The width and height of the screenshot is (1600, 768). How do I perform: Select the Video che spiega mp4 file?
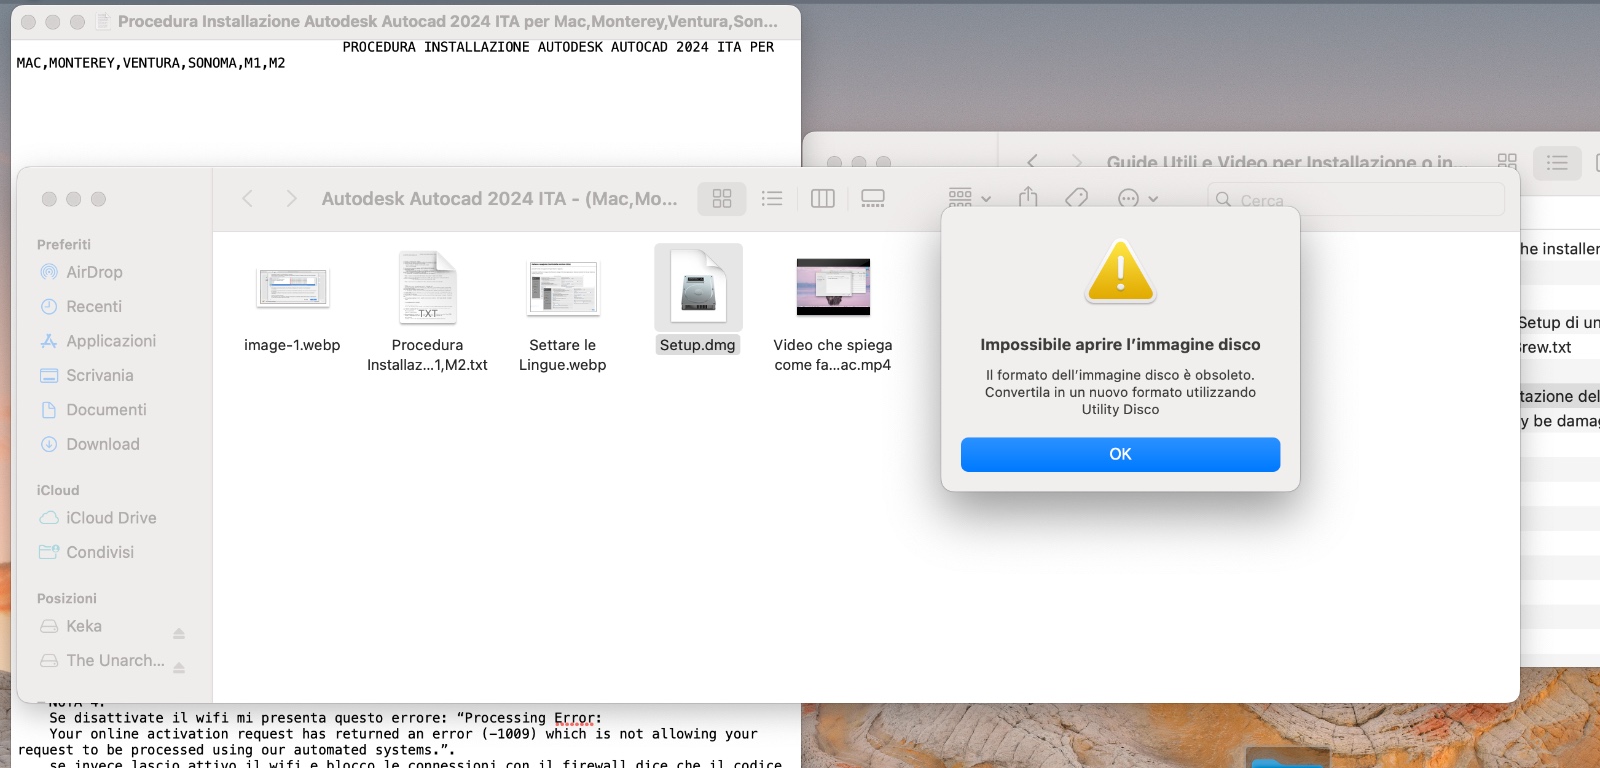(833, 315)
